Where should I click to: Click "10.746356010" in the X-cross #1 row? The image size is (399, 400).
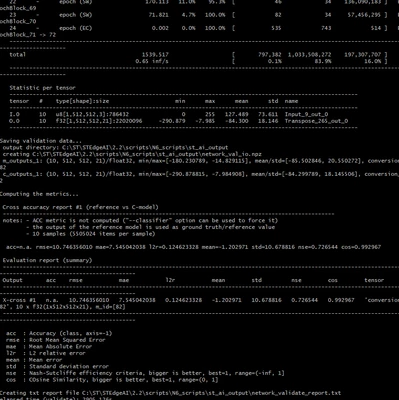tap(89, 300)
